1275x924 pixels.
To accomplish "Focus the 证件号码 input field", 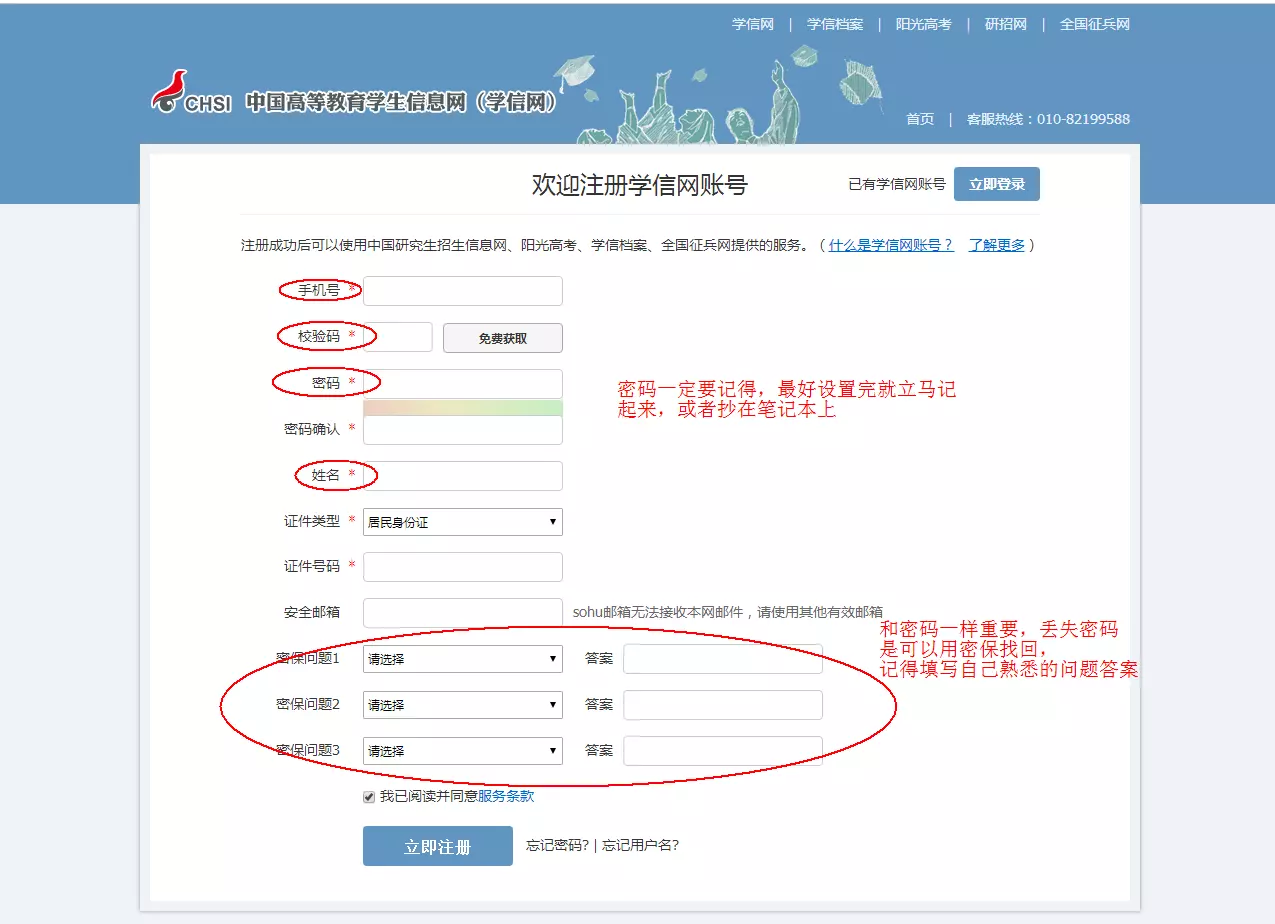I will click(x=463, y=567).
